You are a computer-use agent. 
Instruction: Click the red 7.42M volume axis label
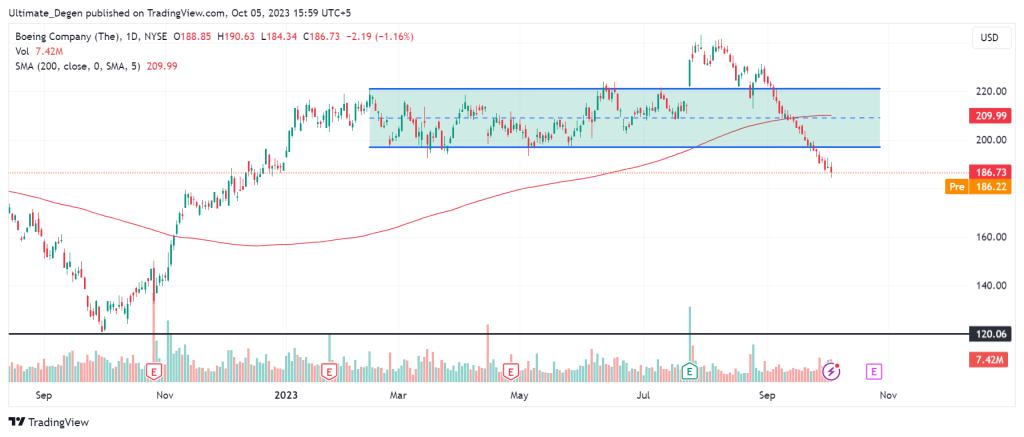coord(989,360)
